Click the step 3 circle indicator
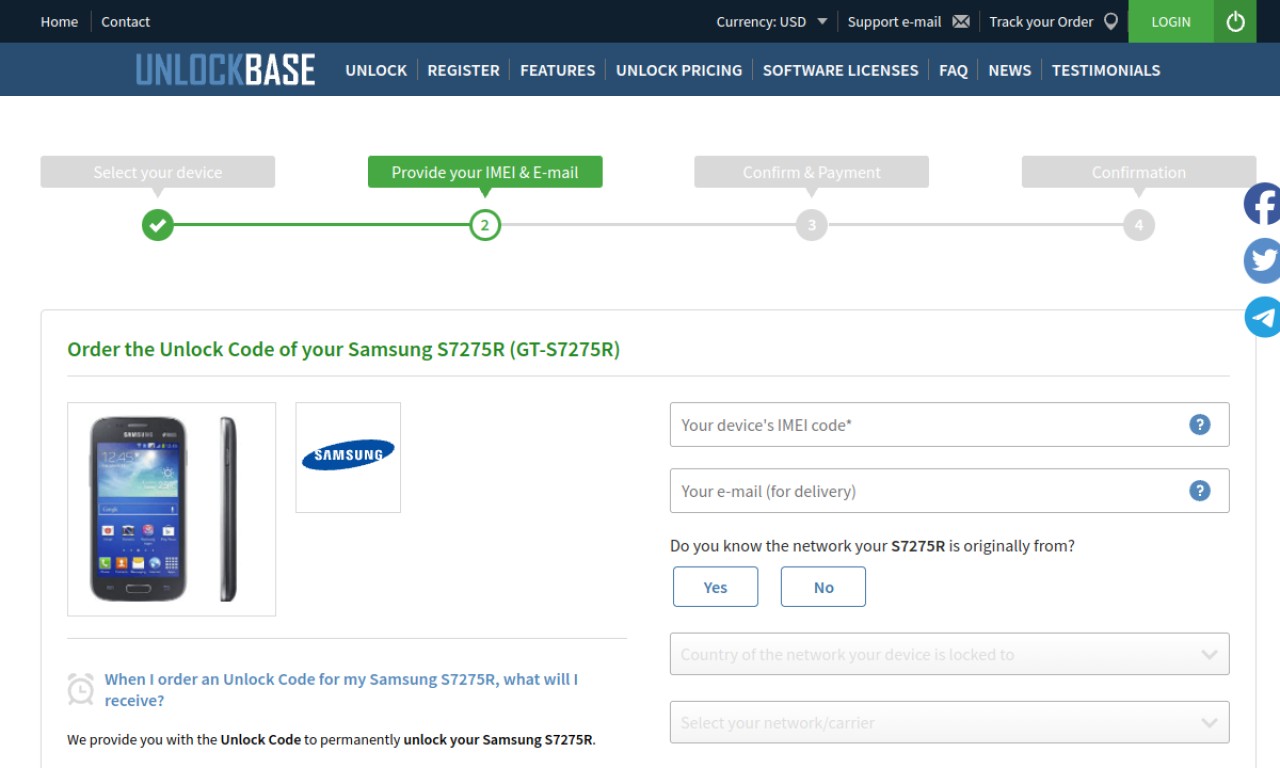This screenshot has width=1280, height=768. pyautogui.click(x=812, y=225)
